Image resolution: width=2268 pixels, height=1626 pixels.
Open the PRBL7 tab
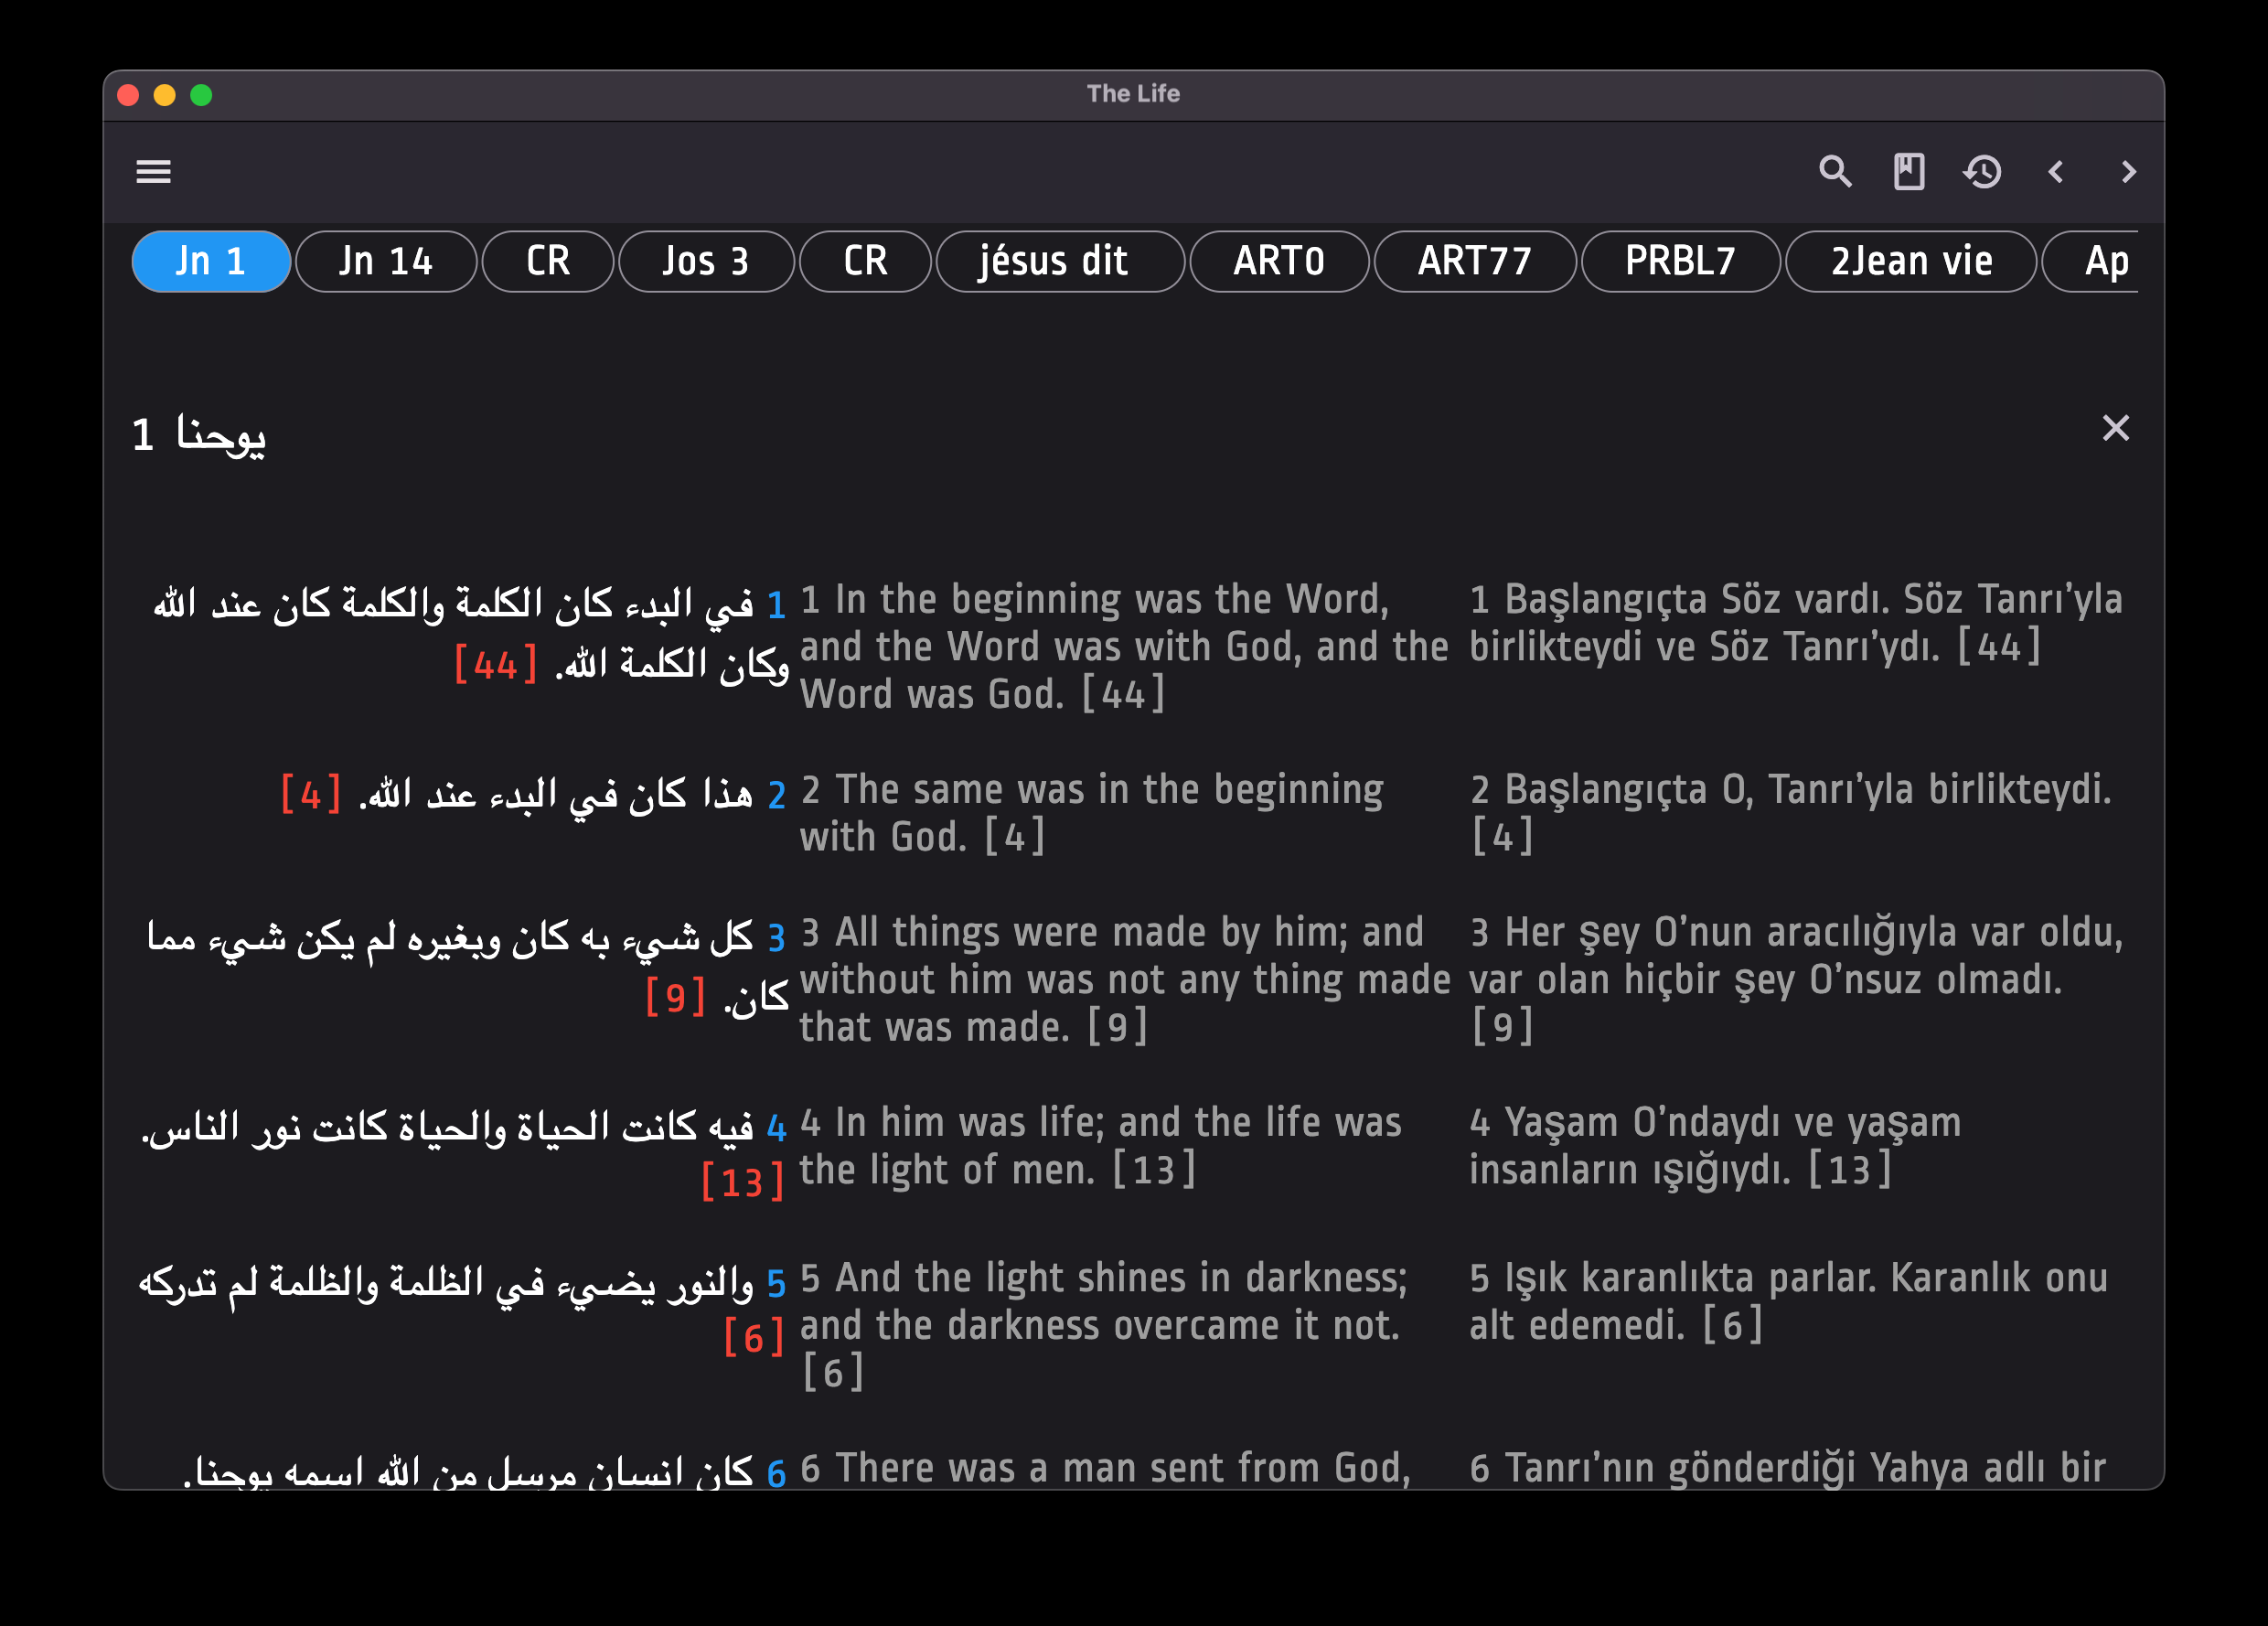tap(1679, 262)
